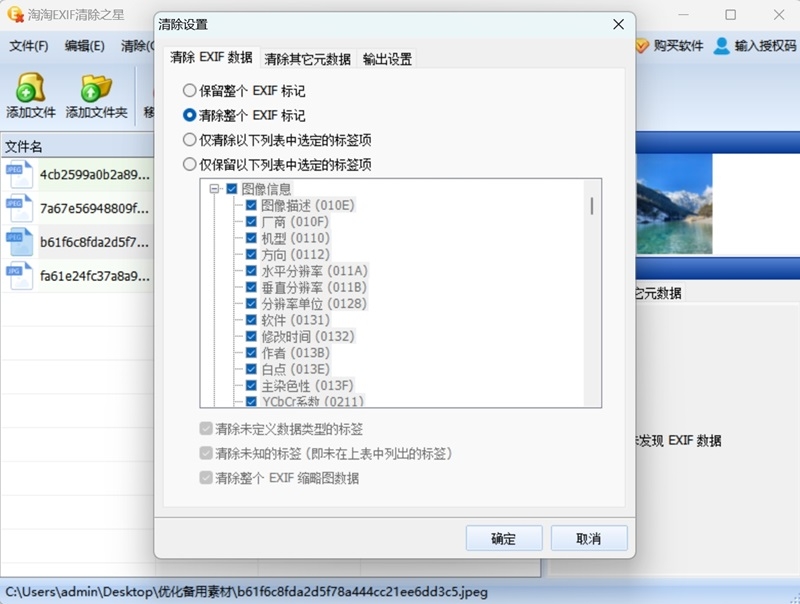Click the tag list scrollbar thumb

[592, 206]
